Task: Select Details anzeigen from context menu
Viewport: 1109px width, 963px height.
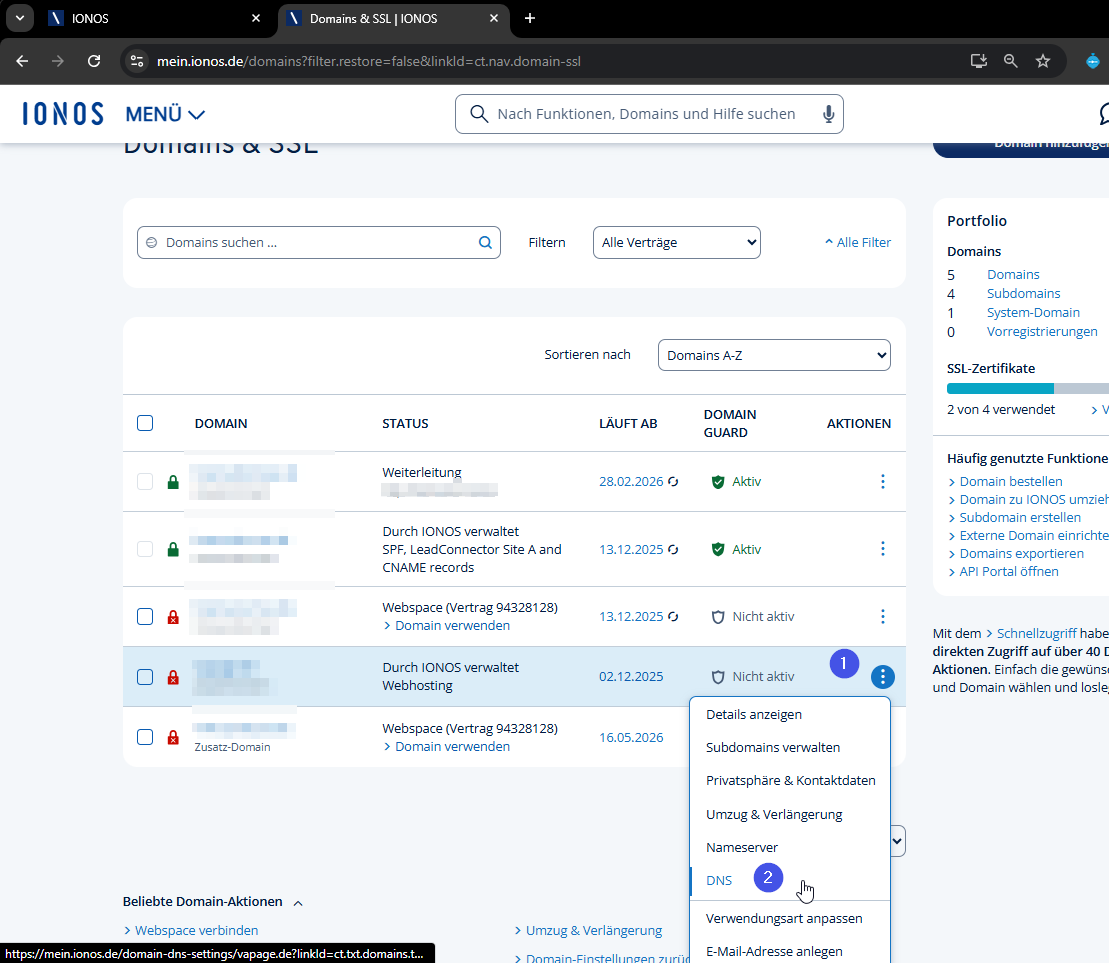Action: point(754,714)
